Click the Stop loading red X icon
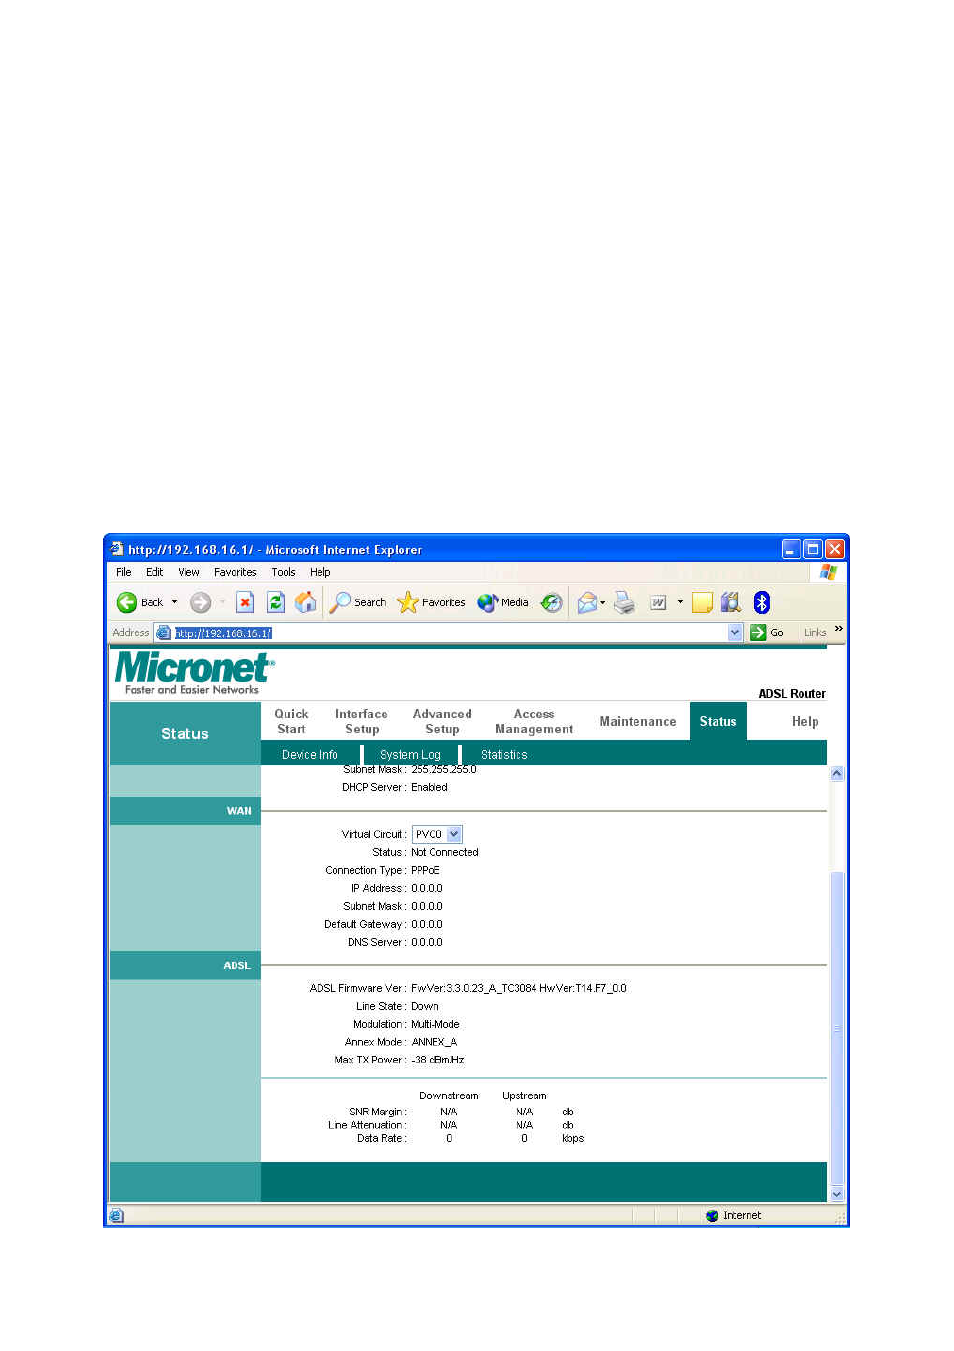Viewport: 954px width, 1351px height. [x=245, y=602]
